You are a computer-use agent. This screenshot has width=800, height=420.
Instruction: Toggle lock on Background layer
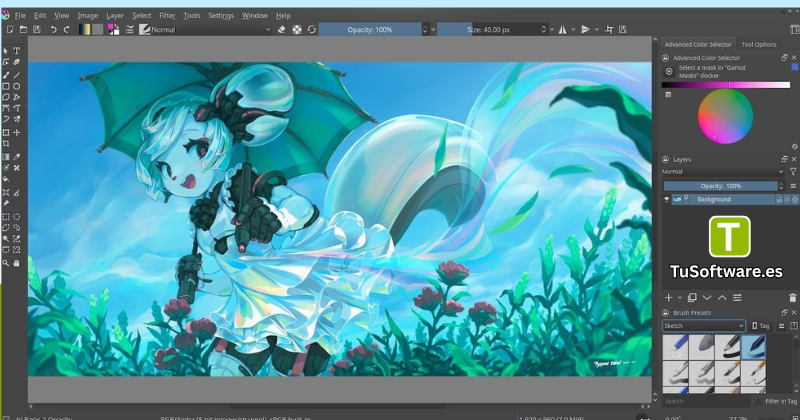pos(779,200)
